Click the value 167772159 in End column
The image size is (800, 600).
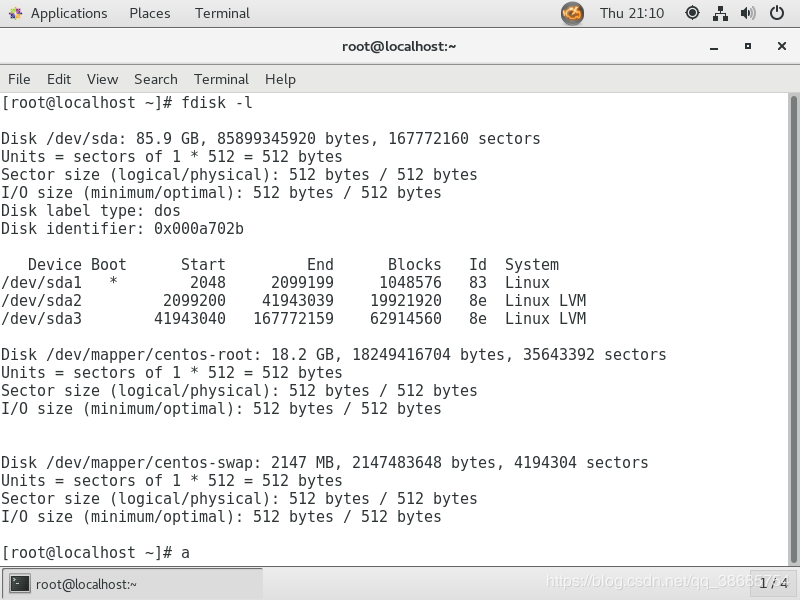point(293,318)
